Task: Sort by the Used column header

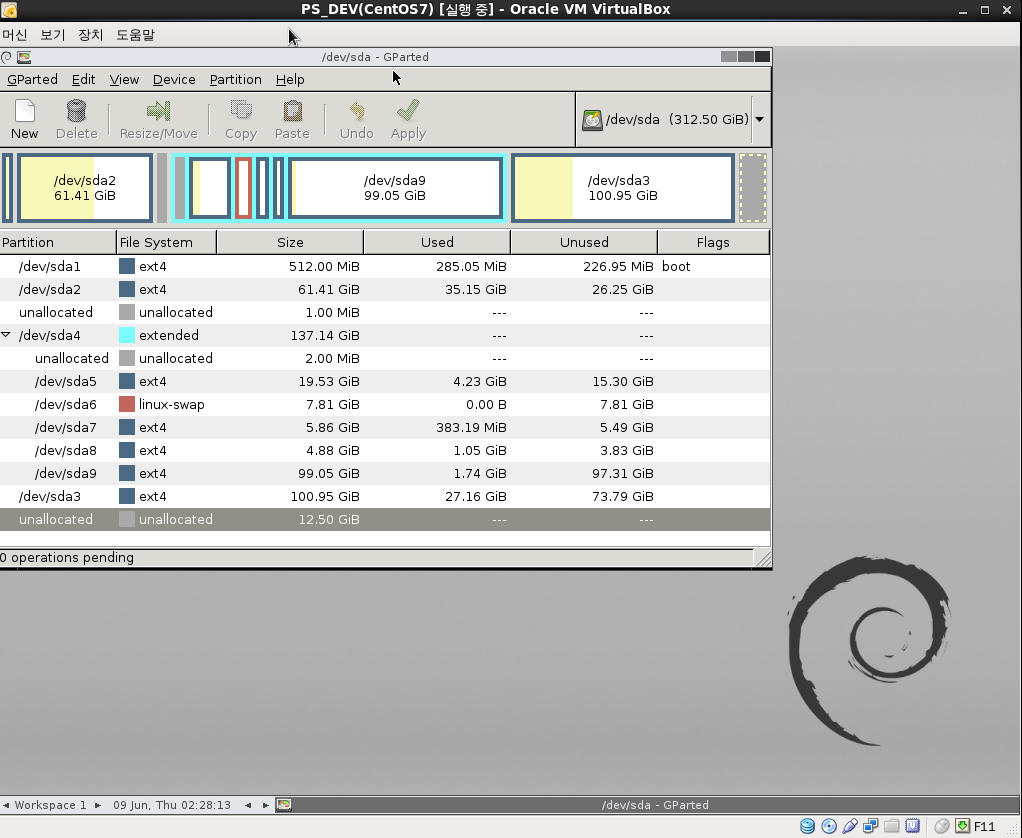Action: coord(437,242)
